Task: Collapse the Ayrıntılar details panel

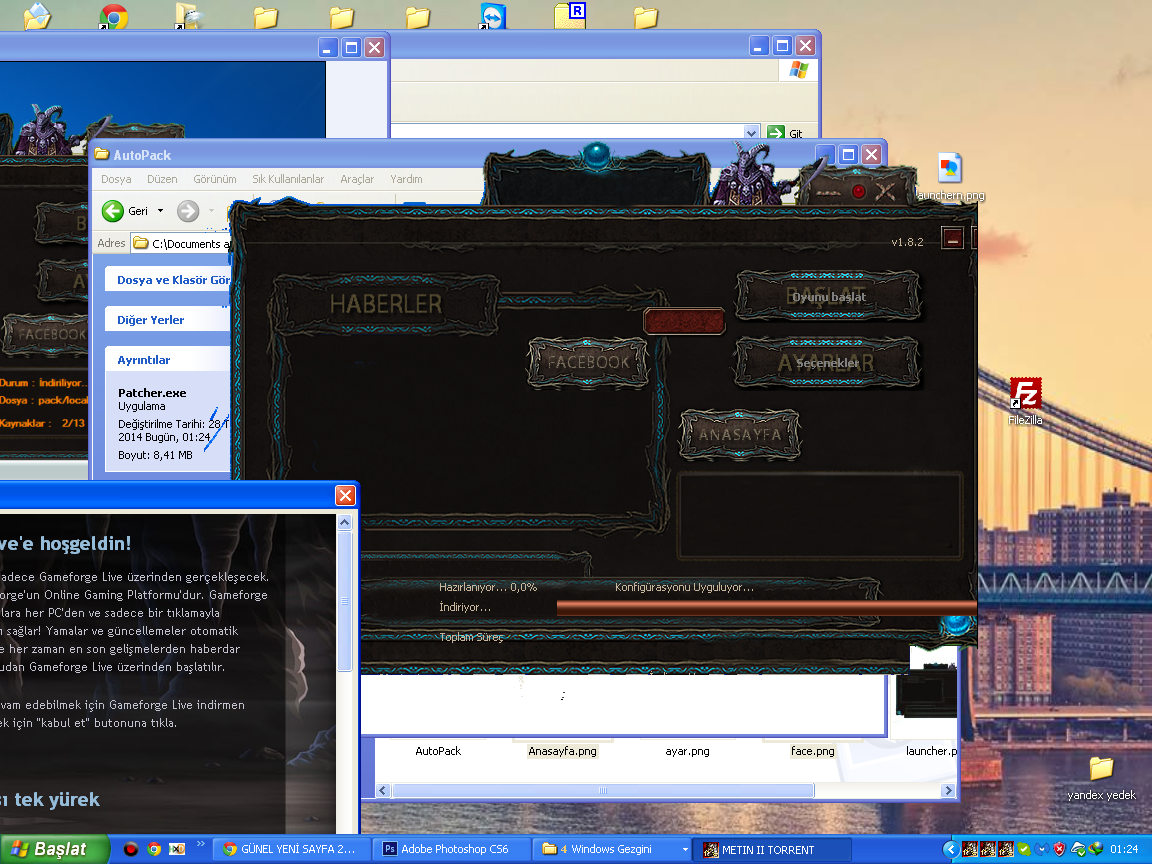Action: click(x=168, y=359)
